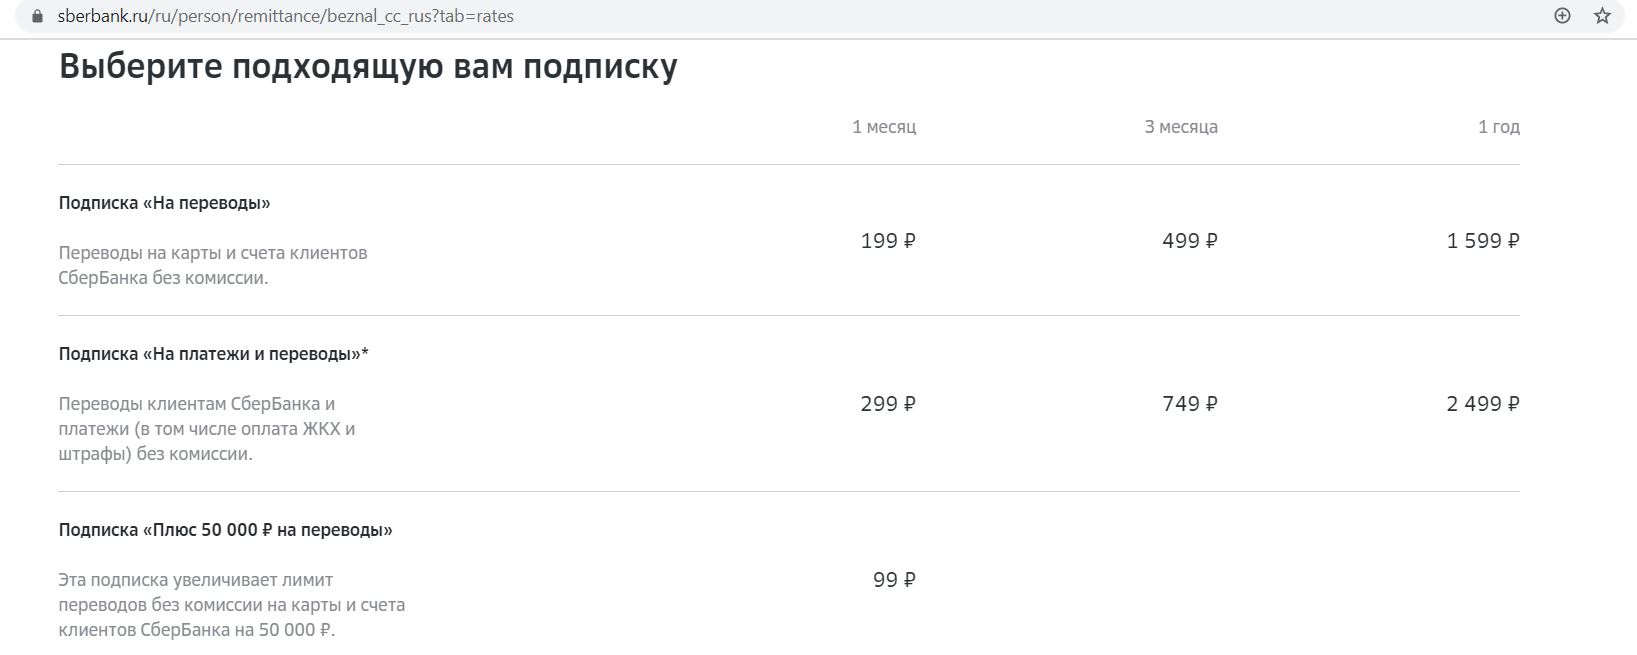Select the 3 месяца column header
The height and width of the screenshot is (655, 1637).
click(x=1181, y=127)
